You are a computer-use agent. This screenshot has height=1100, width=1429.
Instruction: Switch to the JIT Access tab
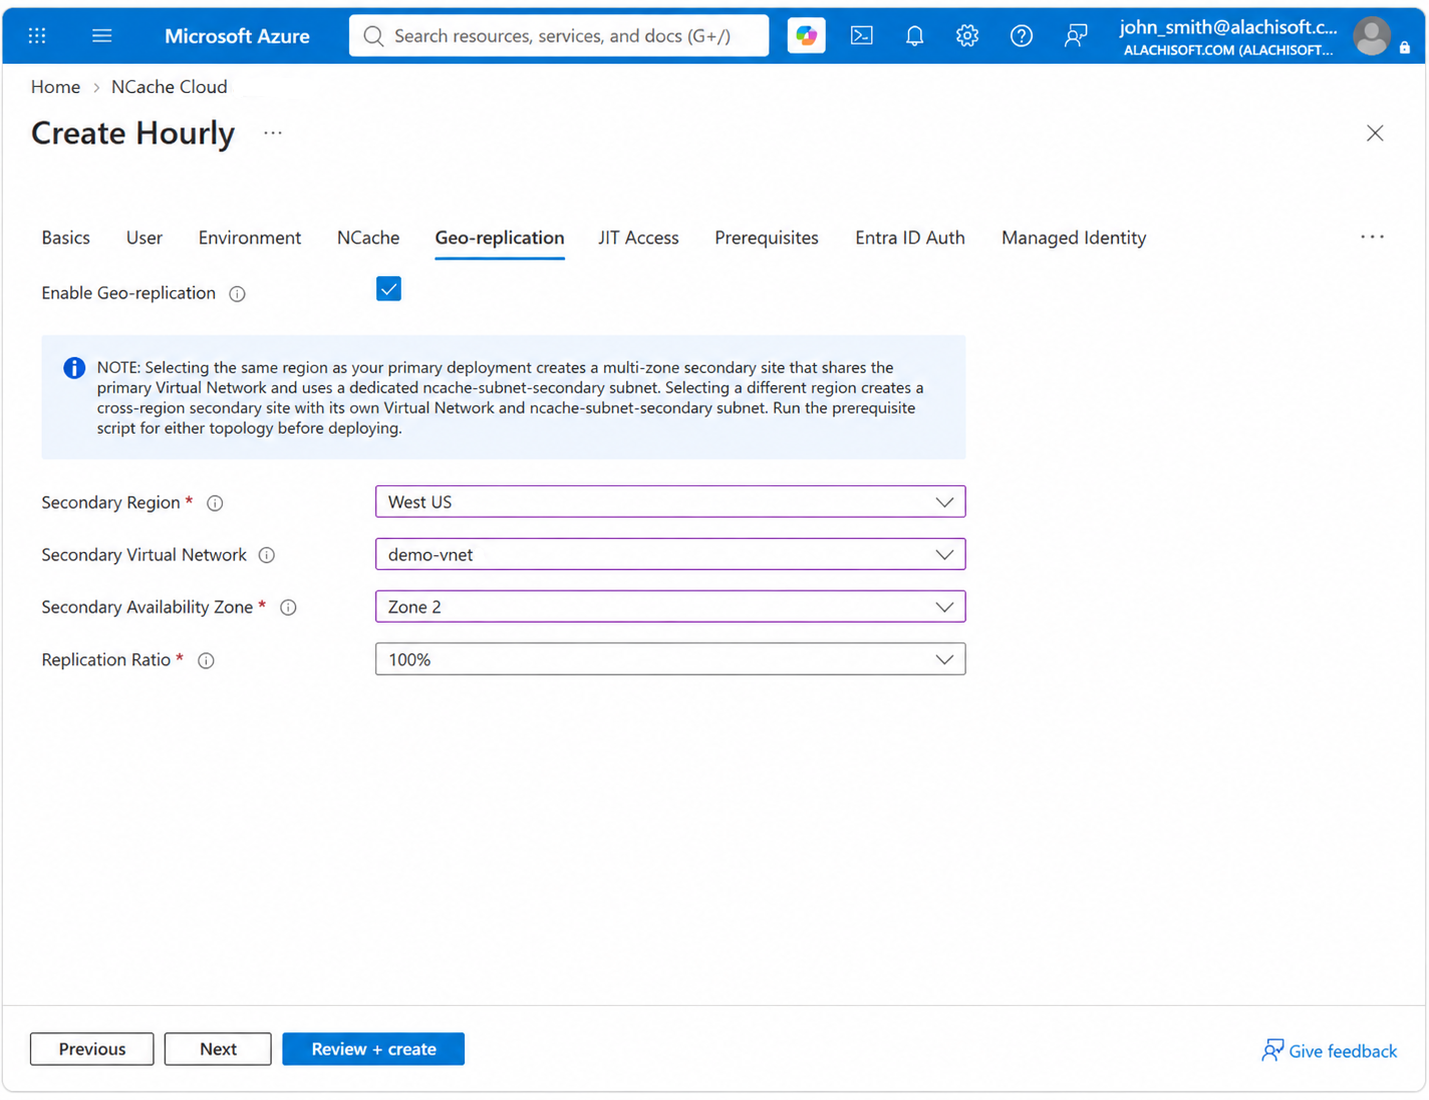[639, 238]
